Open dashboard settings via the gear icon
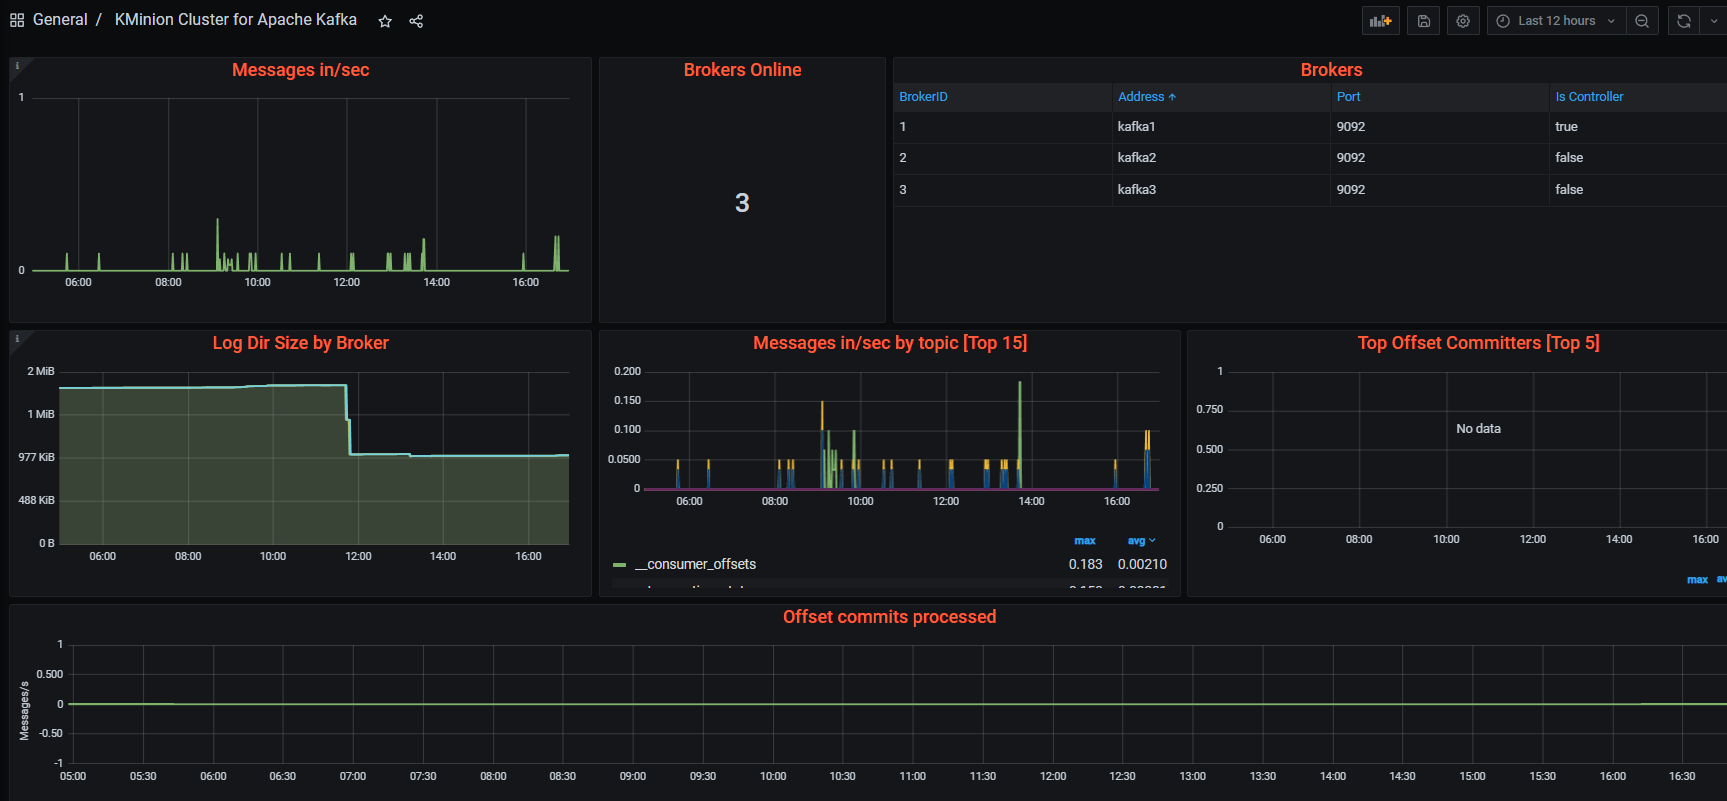 click(1463, 21)
